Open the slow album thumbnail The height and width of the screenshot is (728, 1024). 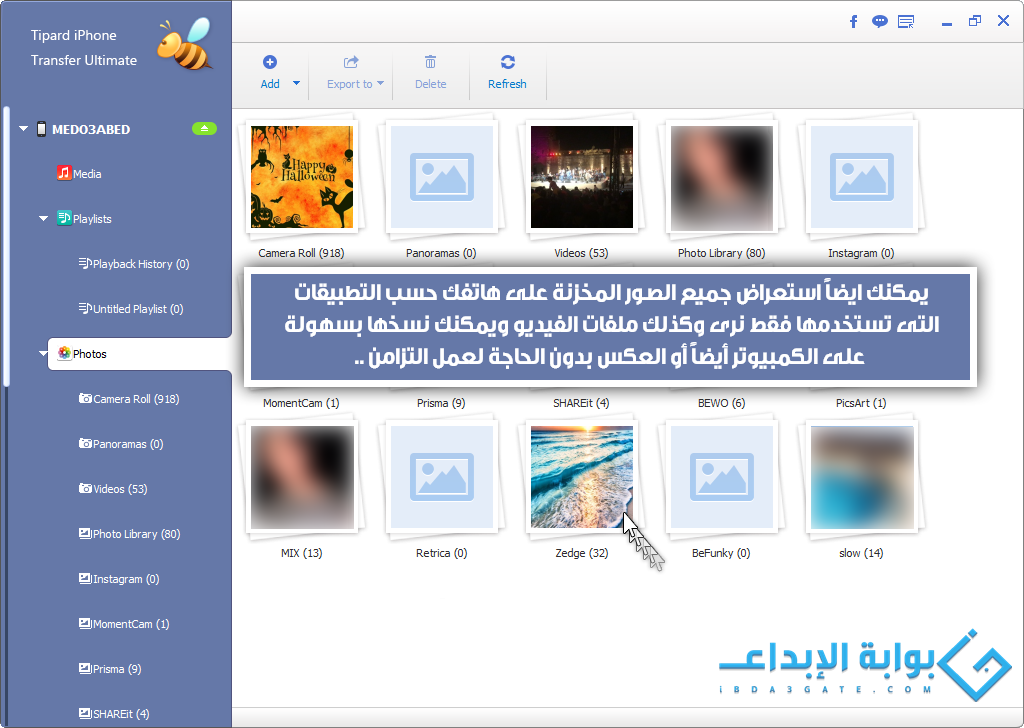(862, 477)
